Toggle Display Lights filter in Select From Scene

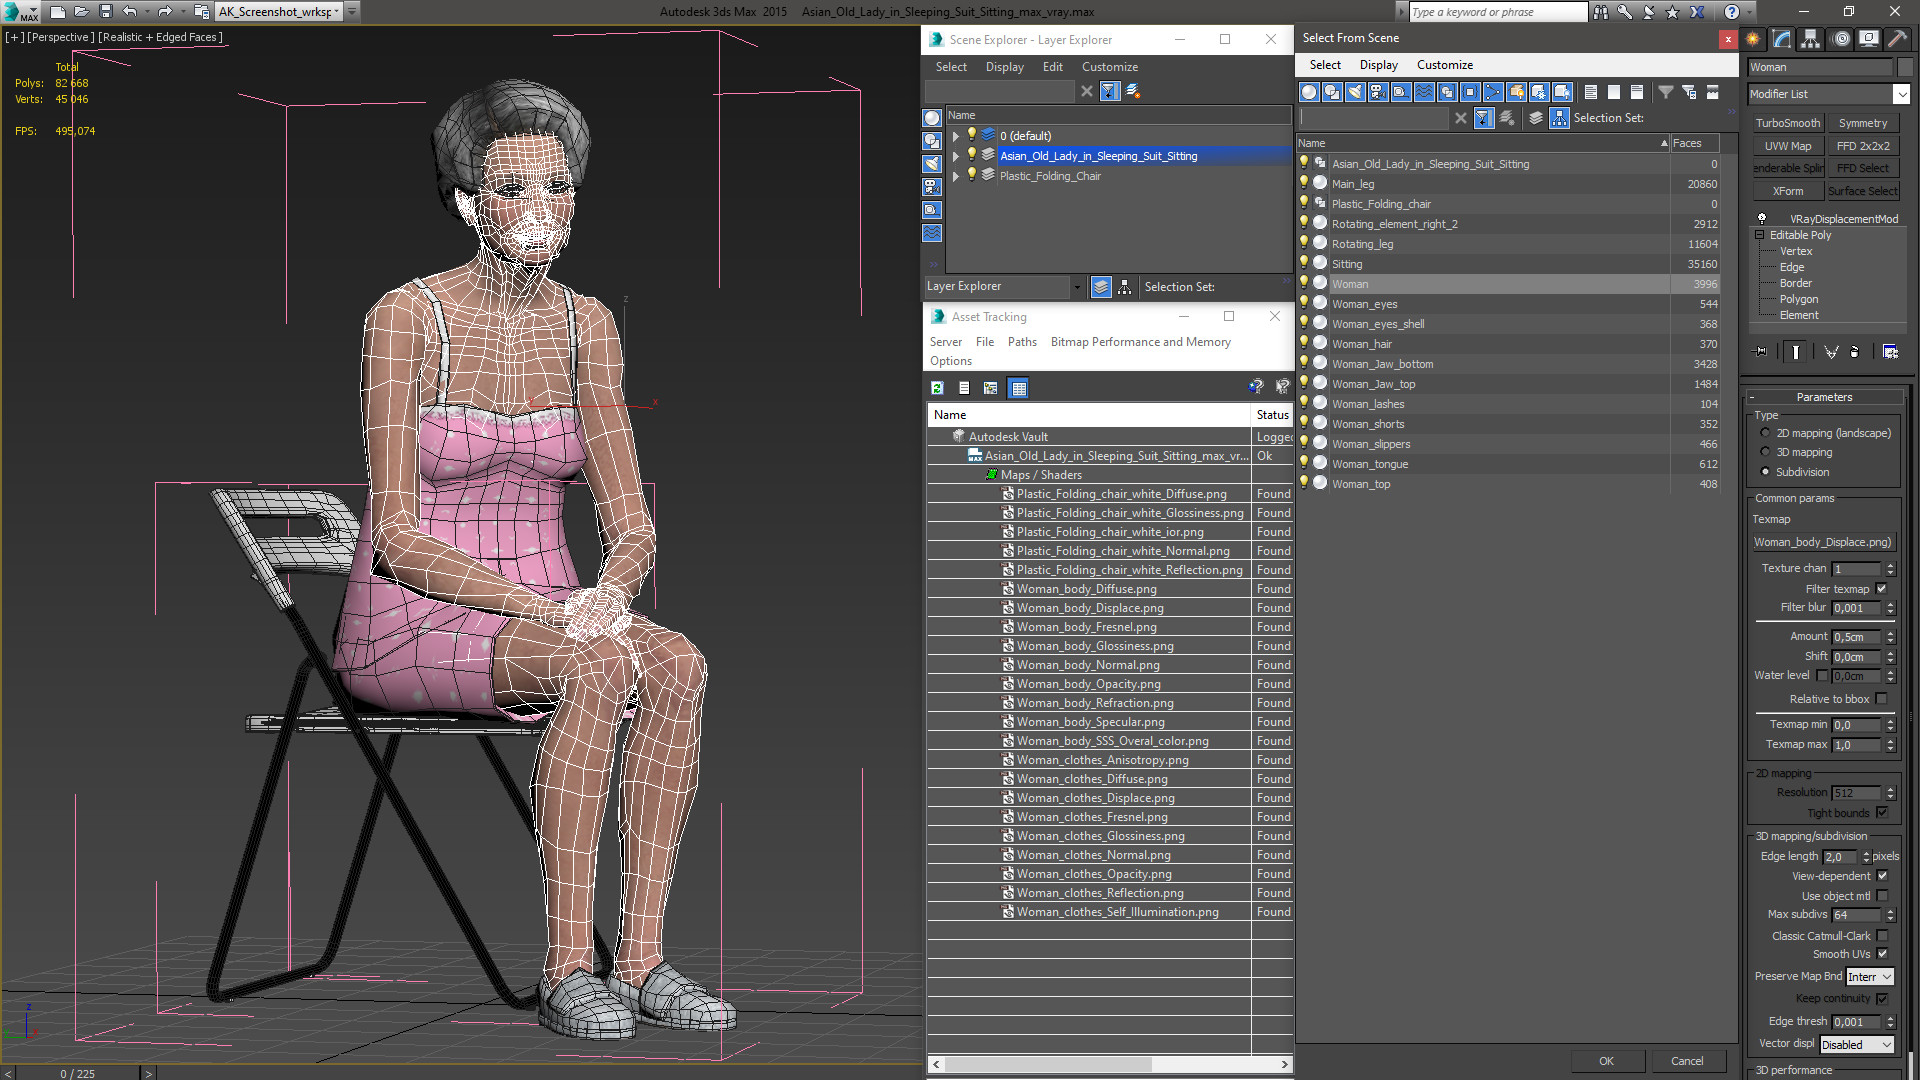point(1355,92)
